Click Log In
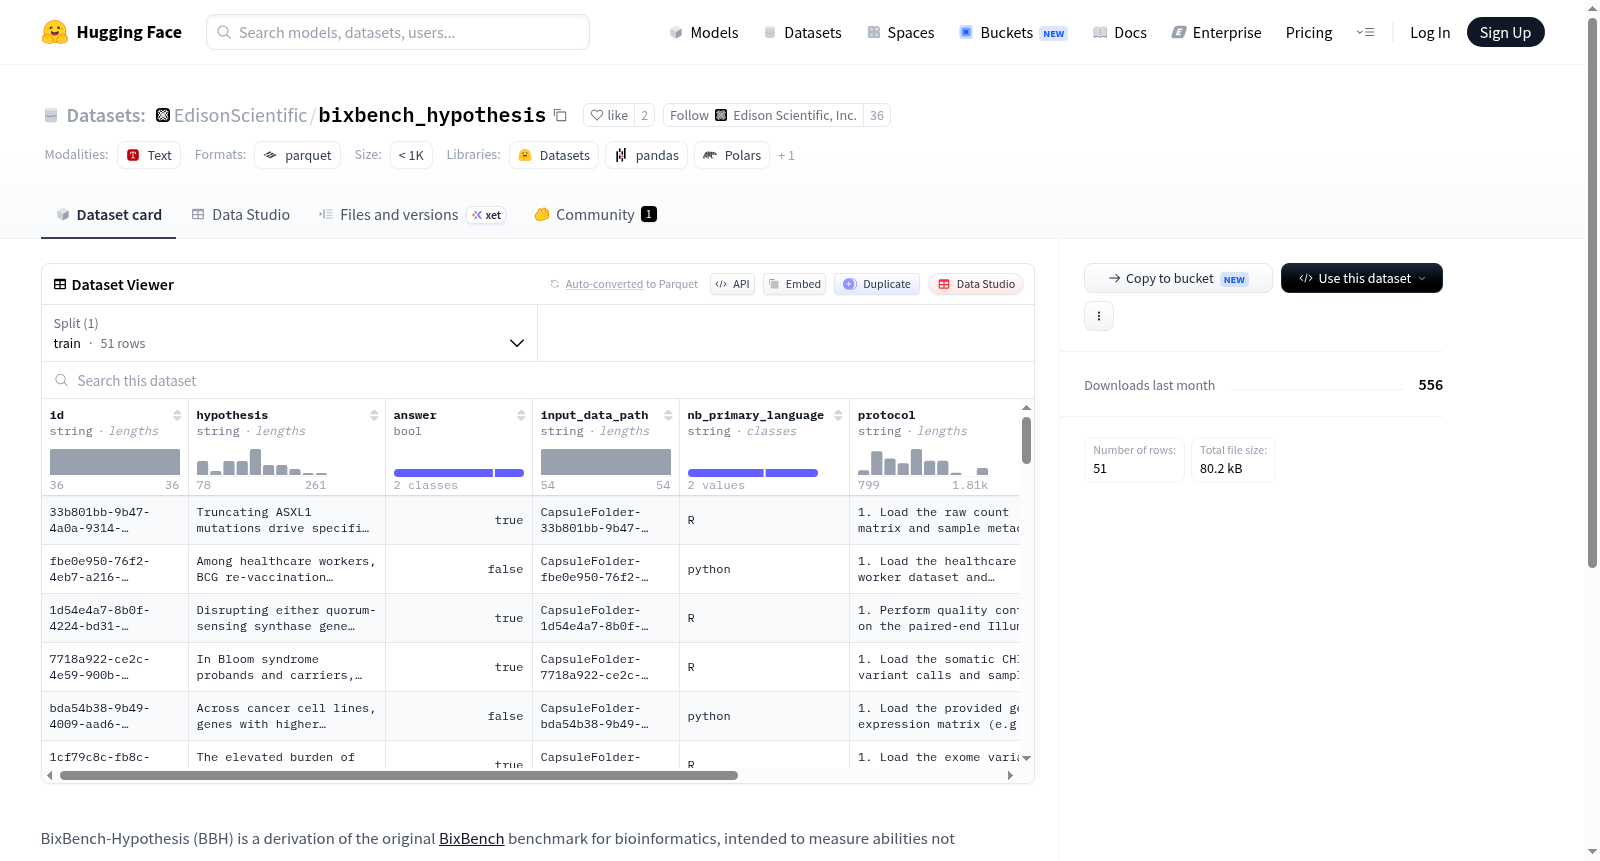Screen dimensions: 1600x861 pyautogui.click(x=1430, y=33)
